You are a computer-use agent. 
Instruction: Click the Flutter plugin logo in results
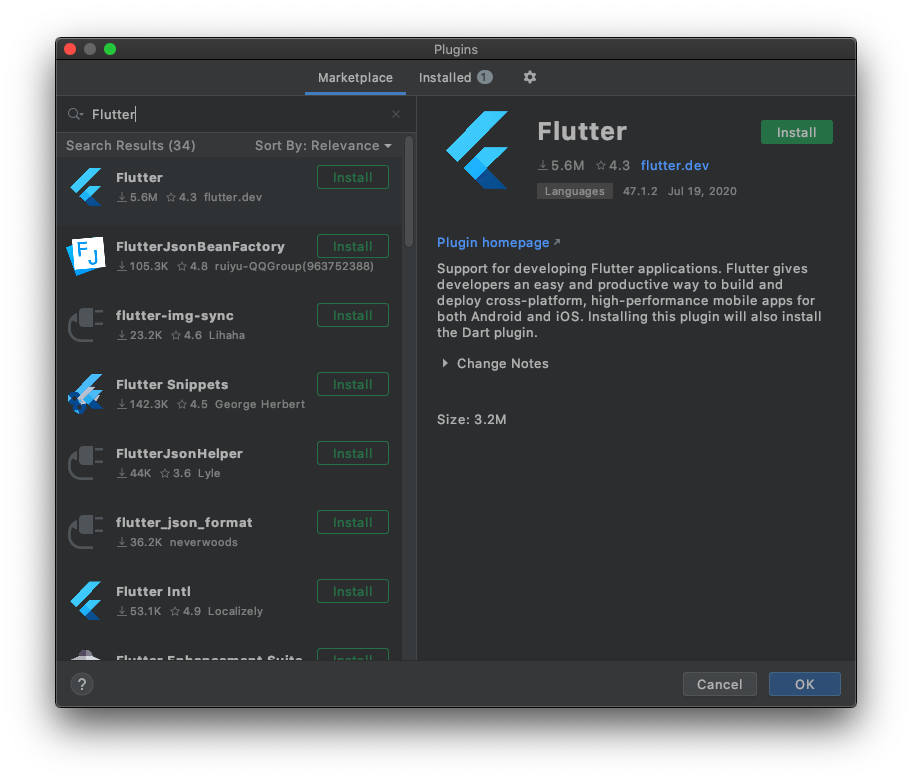click(x=86, y=187)
